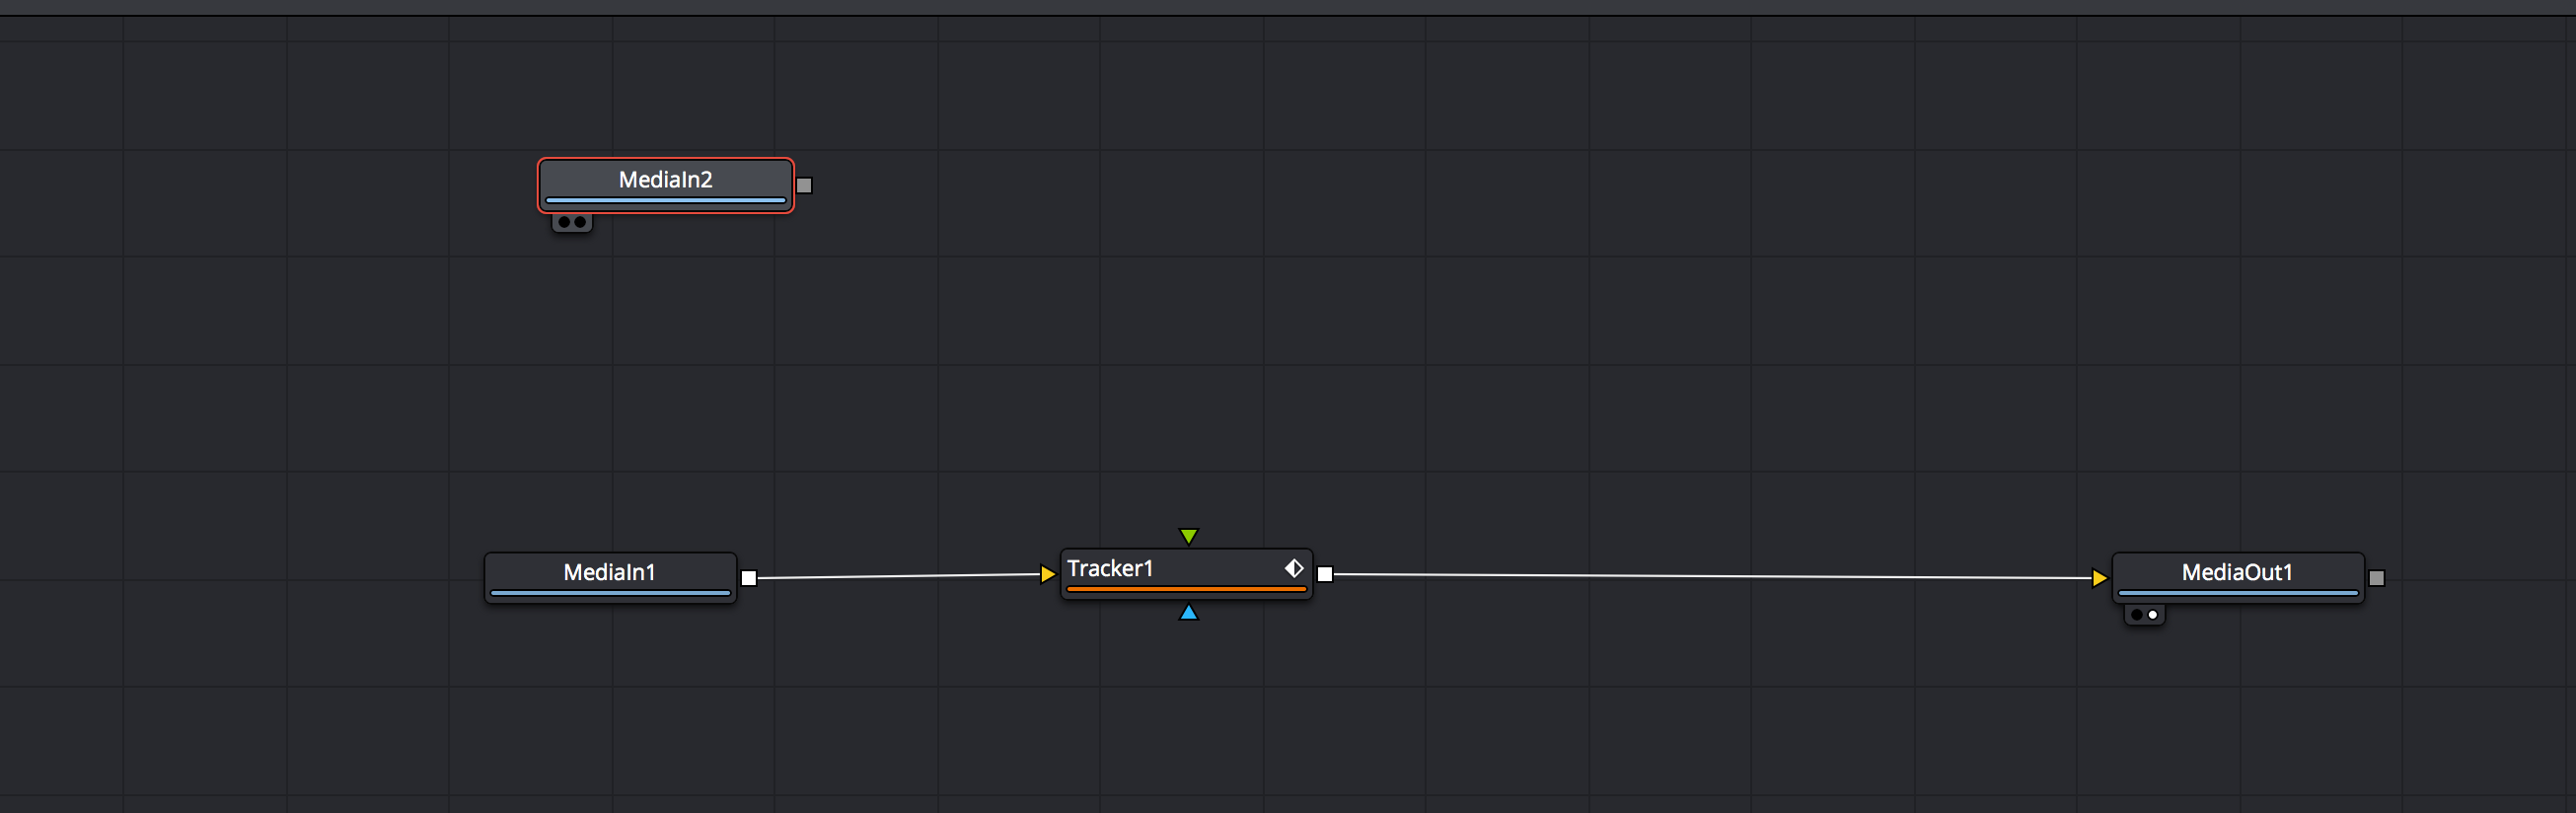Select the Tracker1 node label

(x=1110, y=568)
